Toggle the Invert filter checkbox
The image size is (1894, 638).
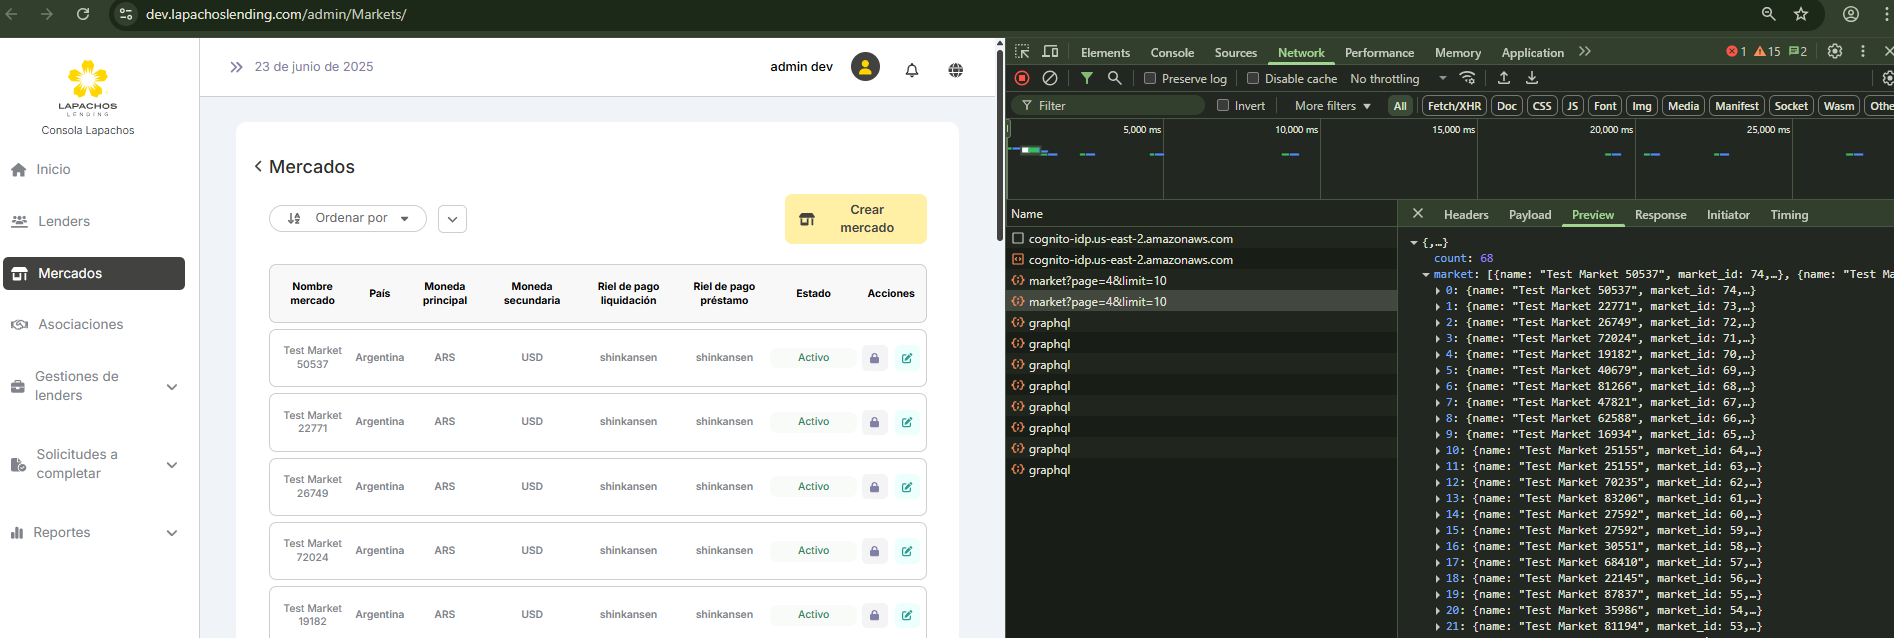point(1223,105)
